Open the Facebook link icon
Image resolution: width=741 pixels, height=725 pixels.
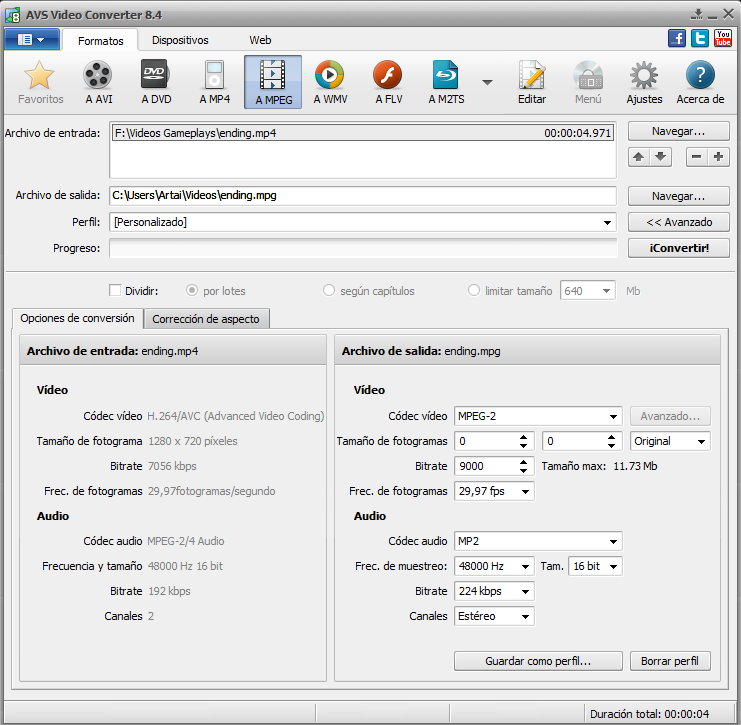[677, 38]
